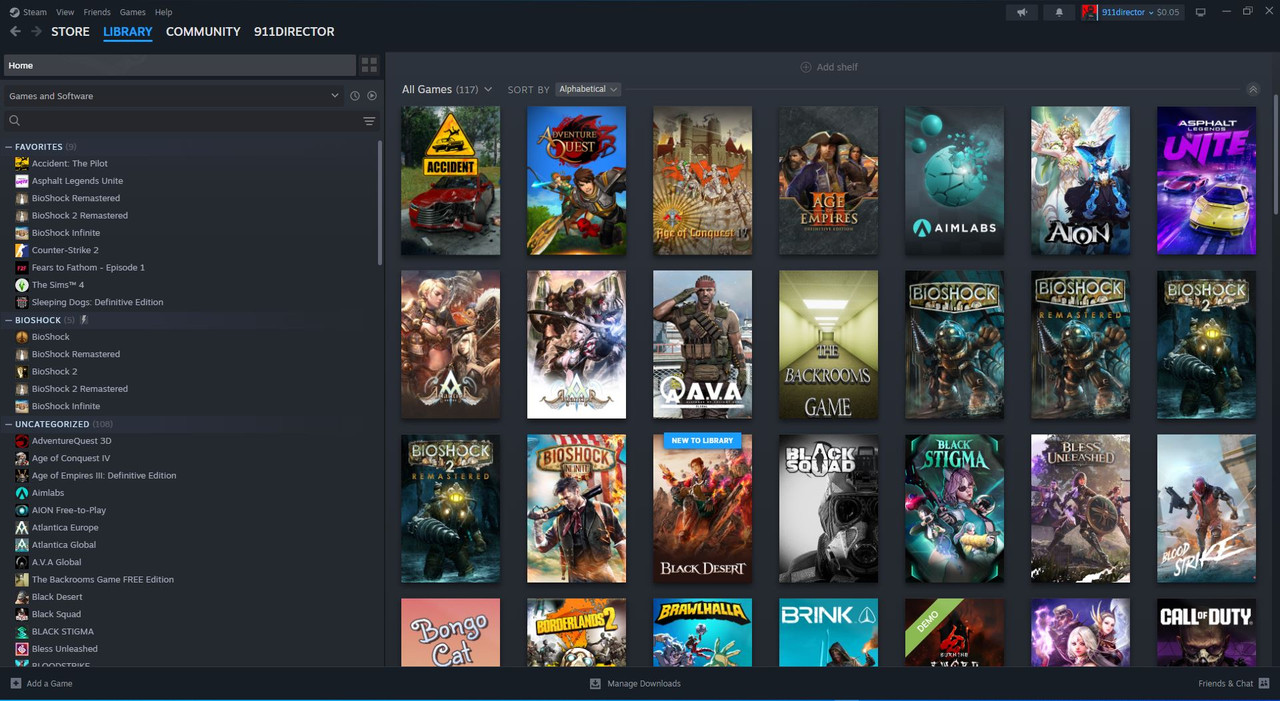Click the Big Picture mode monitor icon
The width and height of the screenshot is (1280, 701).
pyautogui.click(x=1201, y=12)
